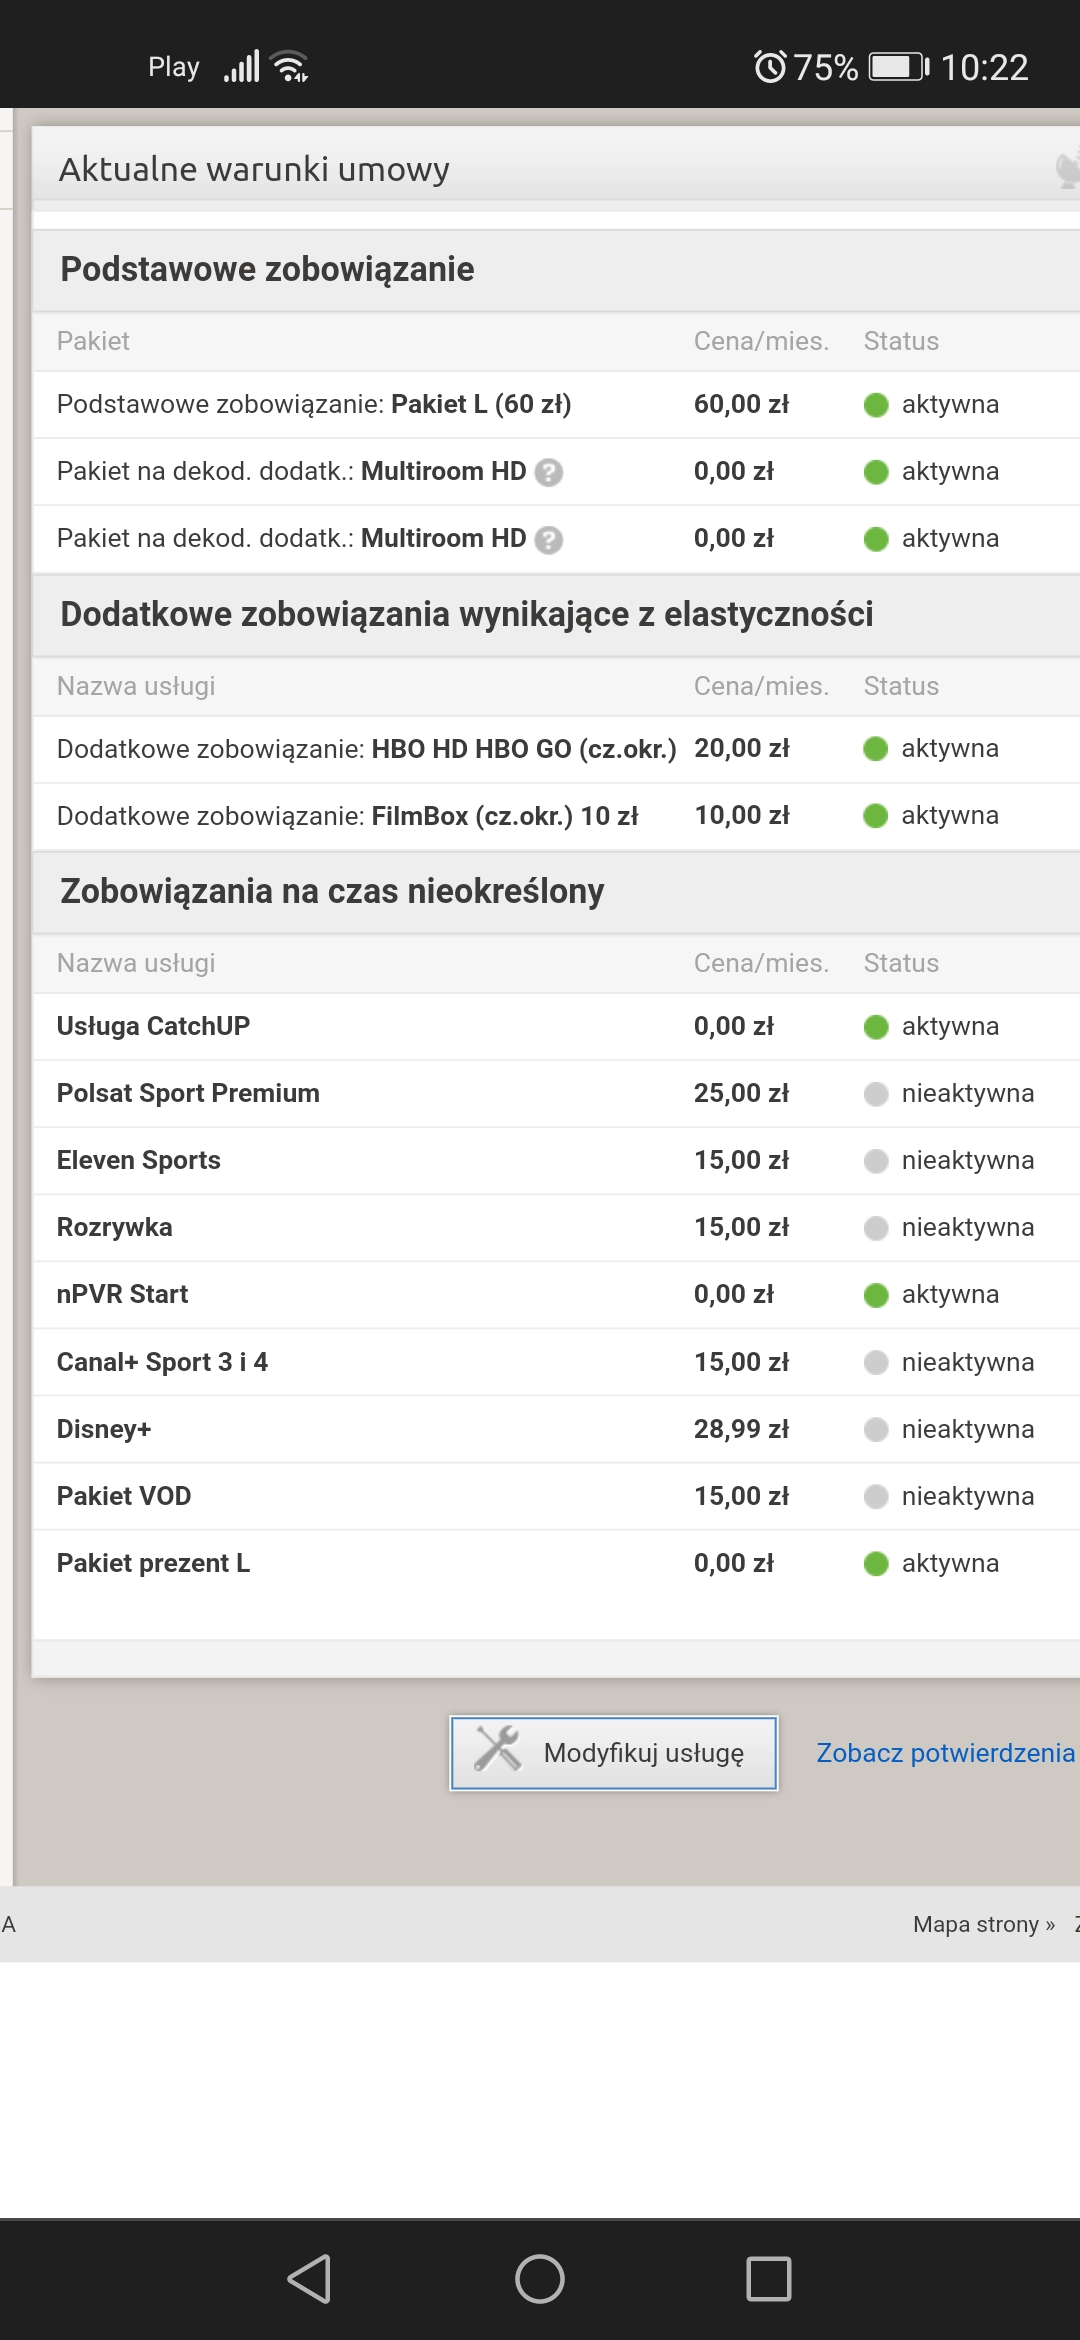This screenshot has height=2340, width=1080.
Task: Tap the 10:22 clock in status bar
Action: (985, 67)
